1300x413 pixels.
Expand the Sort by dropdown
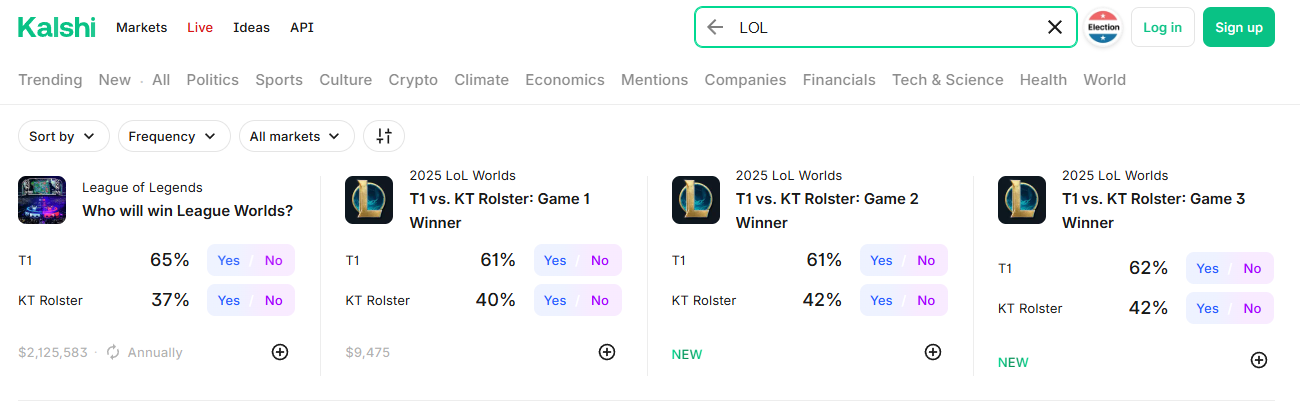point(63,136)
